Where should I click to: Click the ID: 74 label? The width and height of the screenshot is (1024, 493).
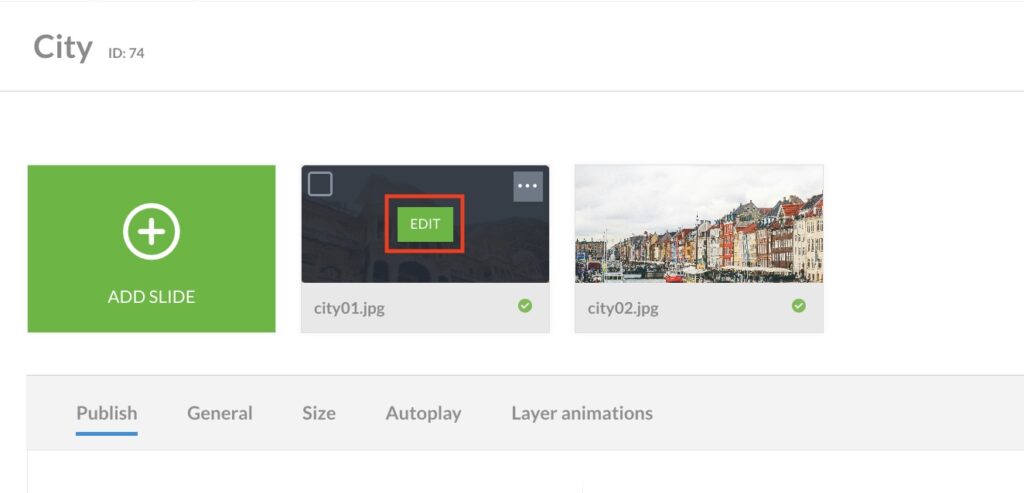point(126,54)
